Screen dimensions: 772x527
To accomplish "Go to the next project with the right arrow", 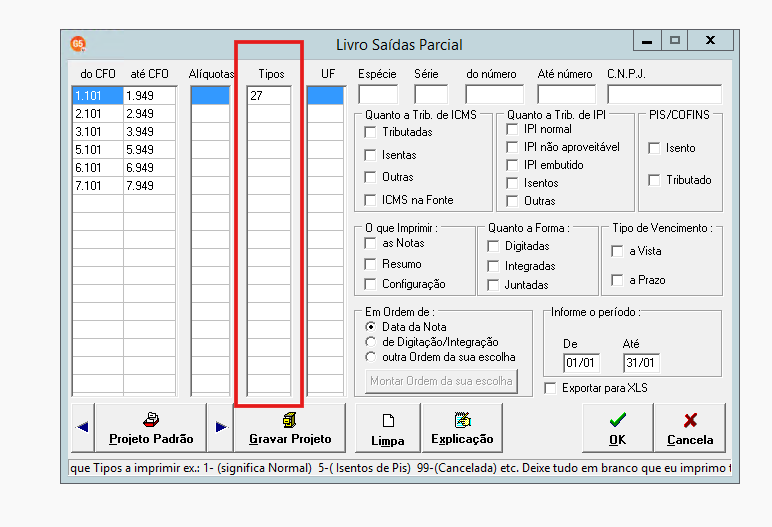I will (221, 428).
